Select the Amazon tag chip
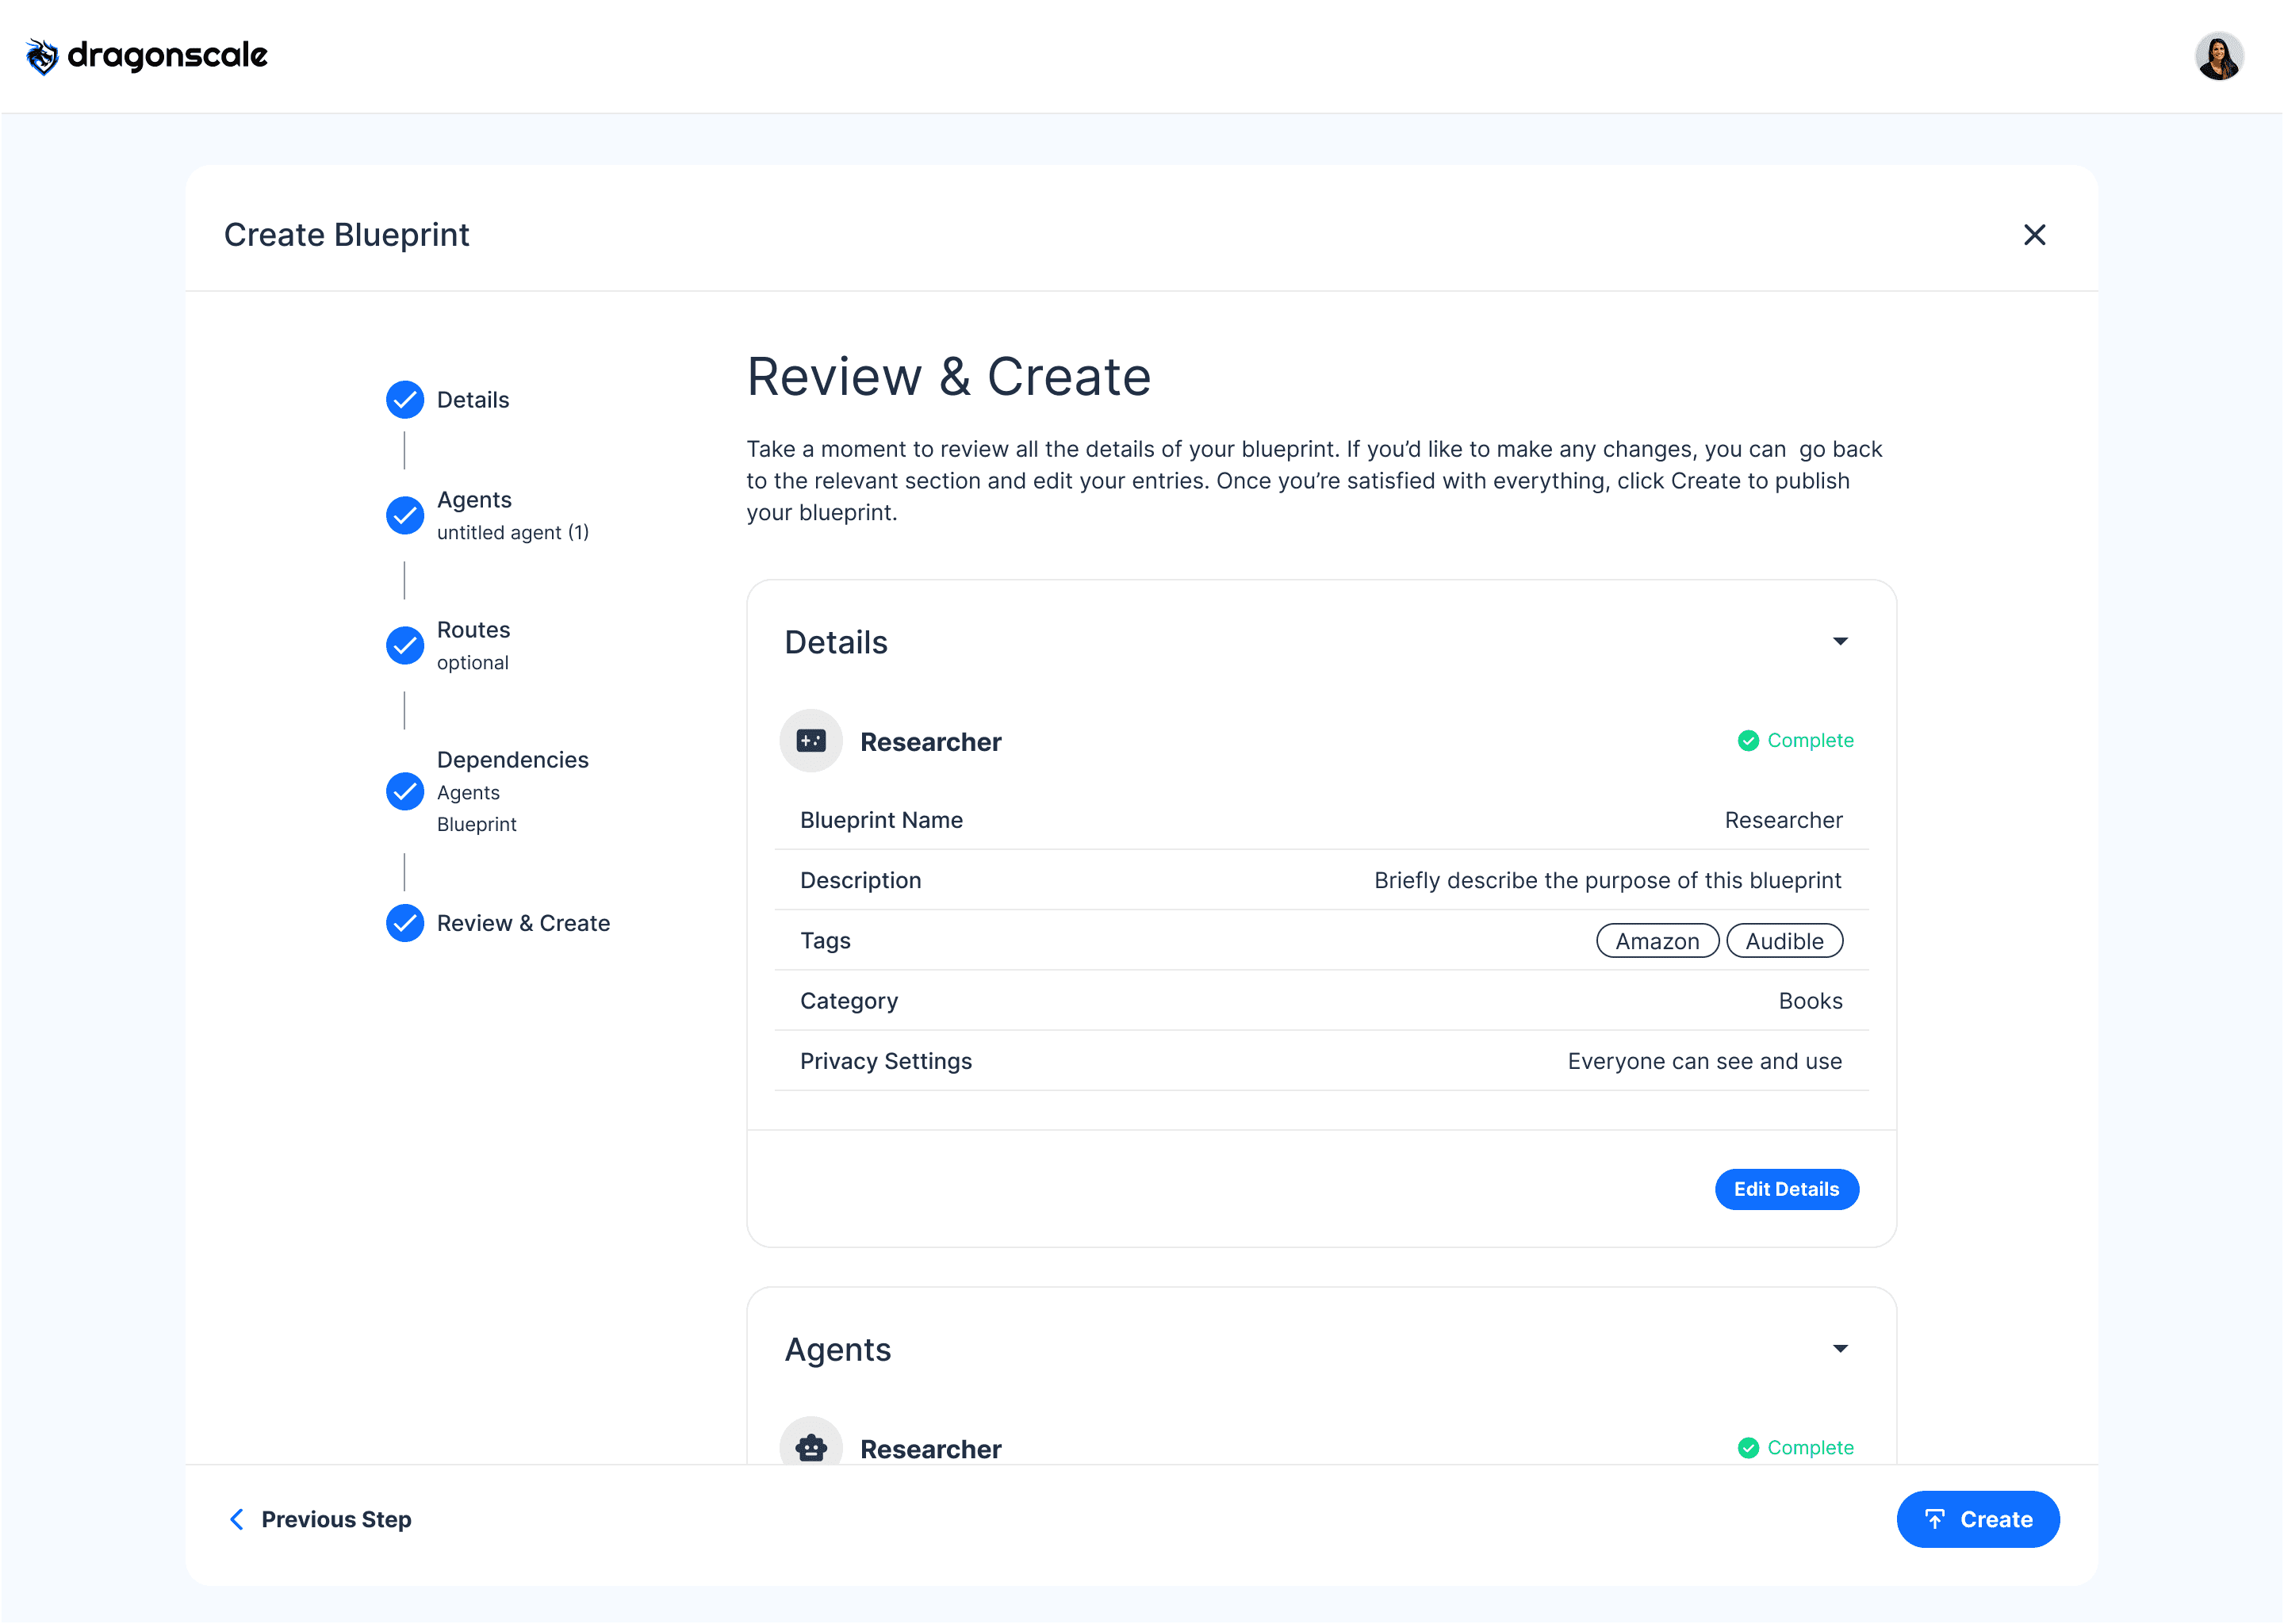The height and width of the screenshot is (1624, 2284). (1657, 942)
